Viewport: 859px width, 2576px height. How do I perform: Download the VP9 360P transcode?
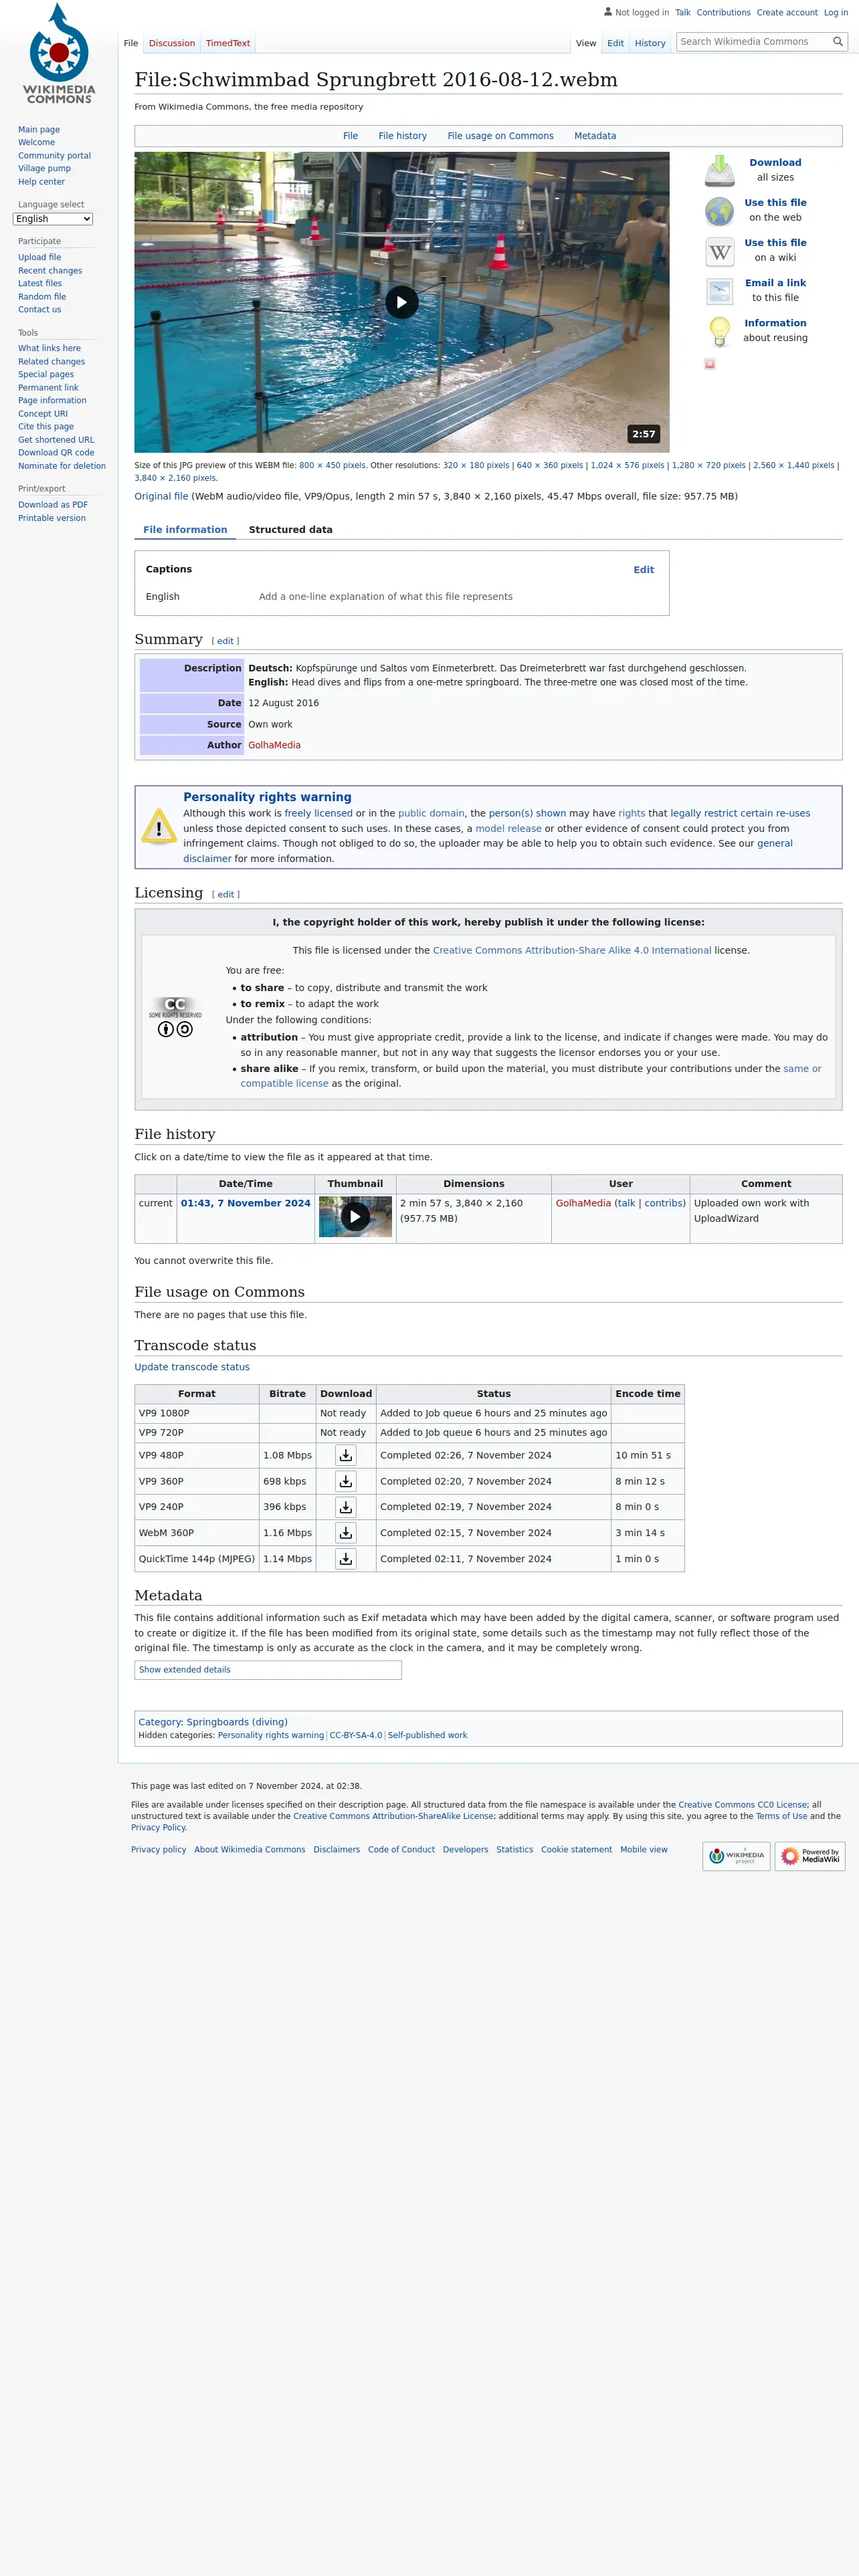[346, 1481]
